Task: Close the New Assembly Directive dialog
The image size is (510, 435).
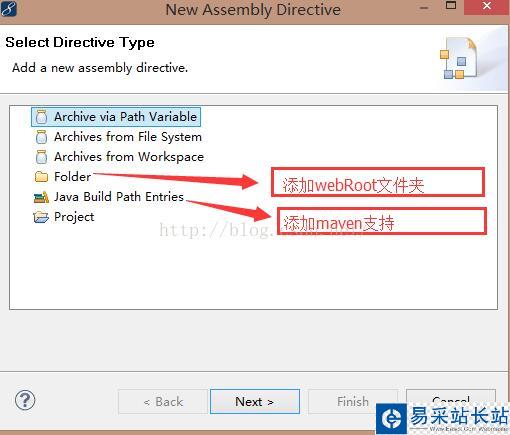Action: click(x=487, y=7)
